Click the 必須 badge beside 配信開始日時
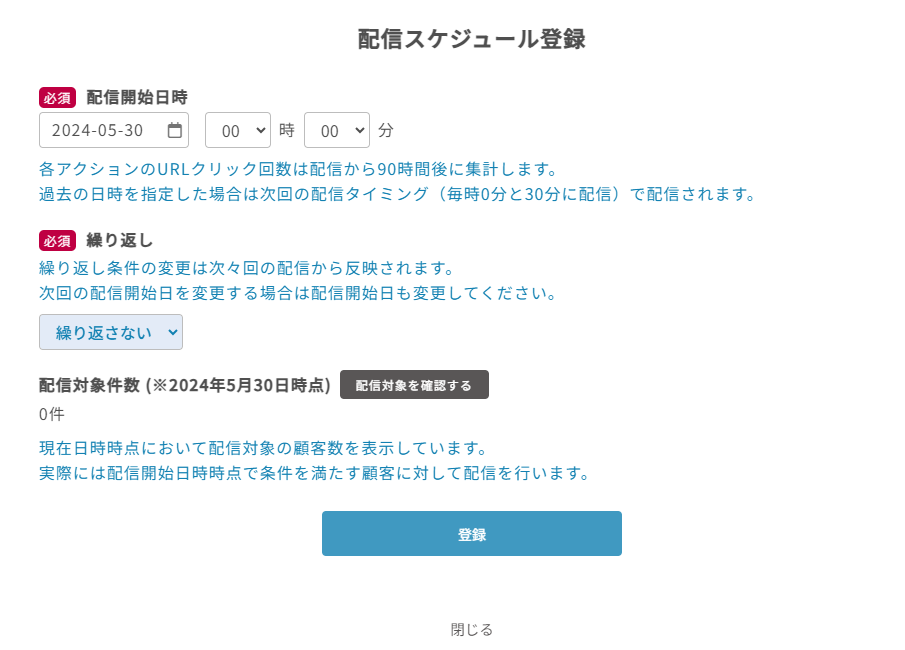The height and width of the screenshot is (650, 905). pos(57,97)
